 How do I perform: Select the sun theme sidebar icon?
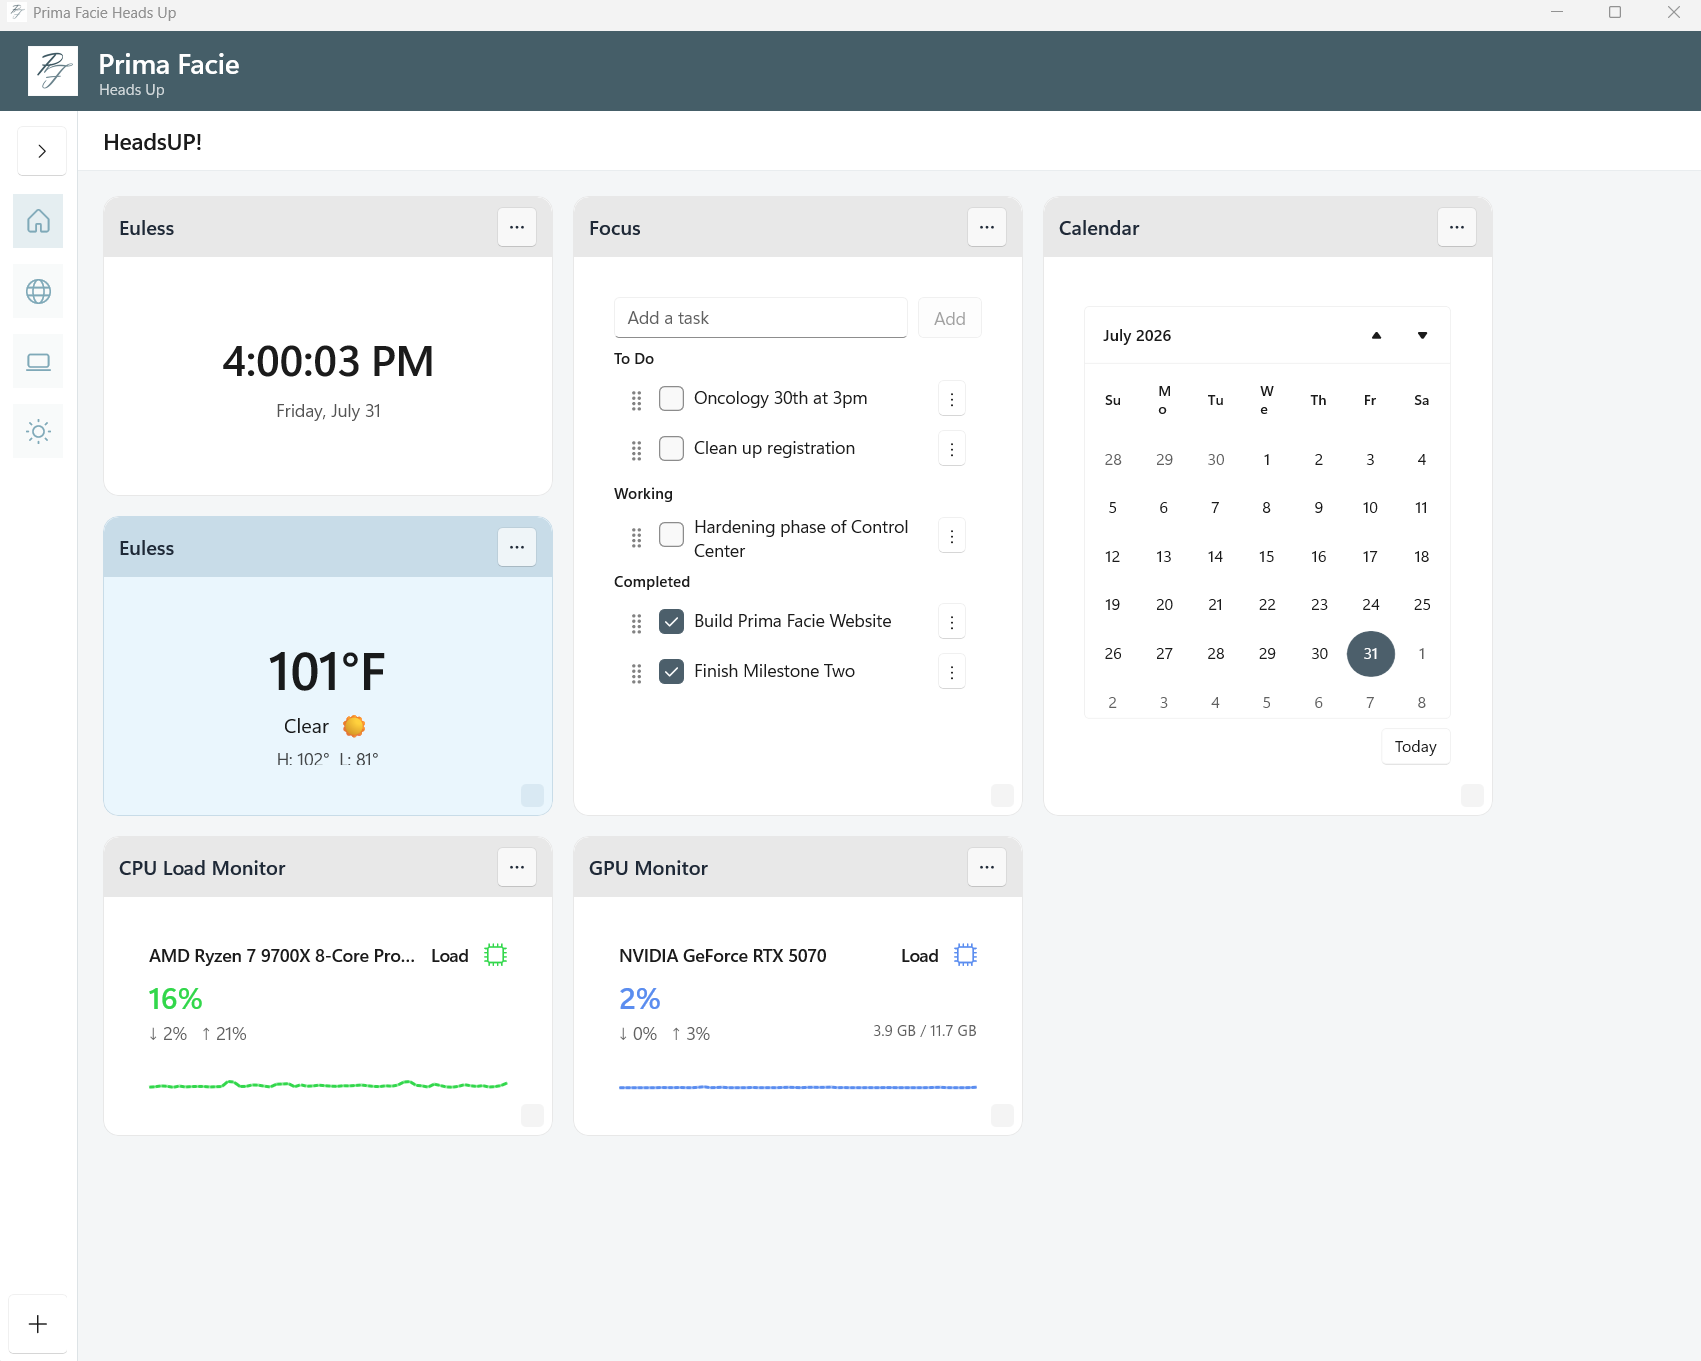38,431
